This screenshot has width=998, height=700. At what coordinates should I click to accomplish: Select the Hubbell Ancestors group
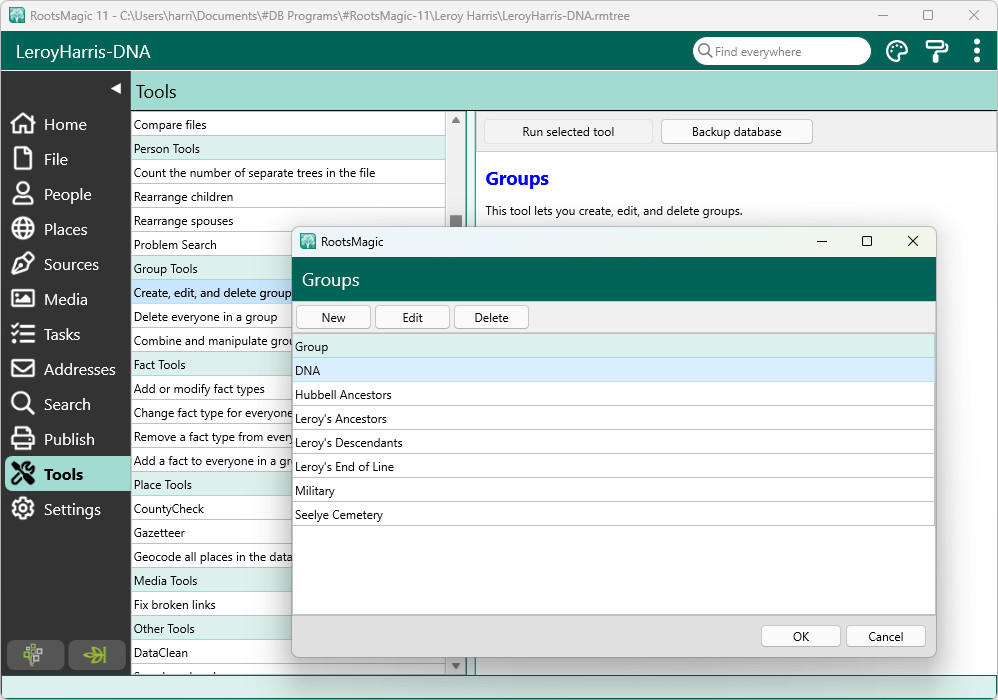pyautogui.click(x=614, y=395)
